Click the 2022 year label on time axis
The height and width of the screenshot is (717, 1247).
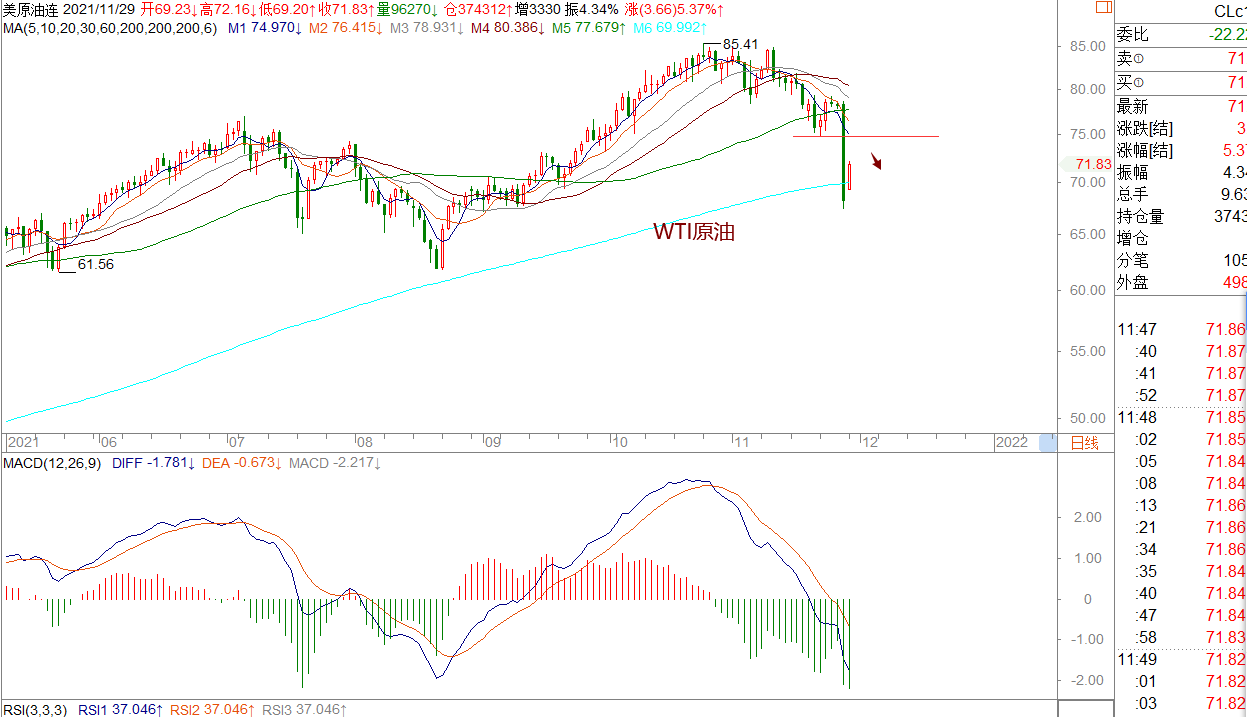[x=1011, y=442]
